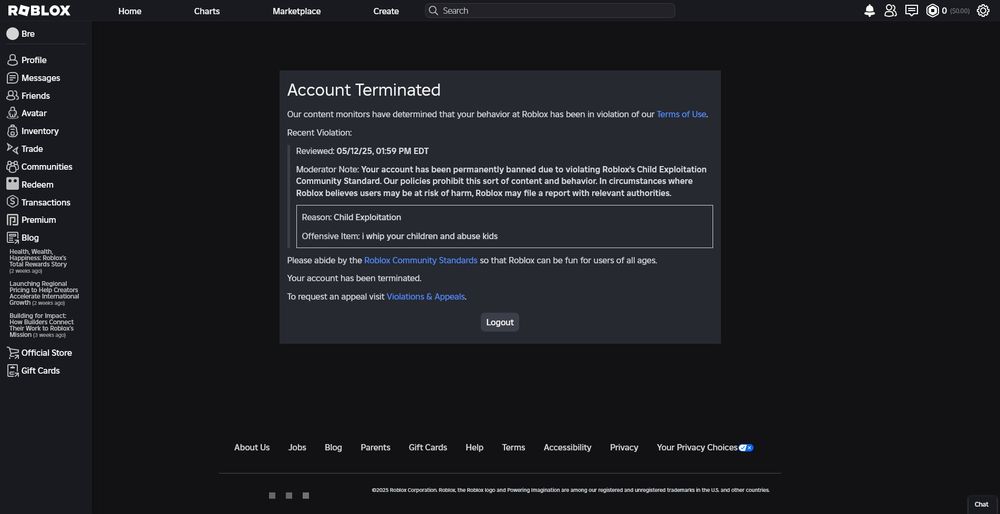Screen dimensions: 1000x514
Task: Open Gift Cards footer link
Action: click(428, 448)
